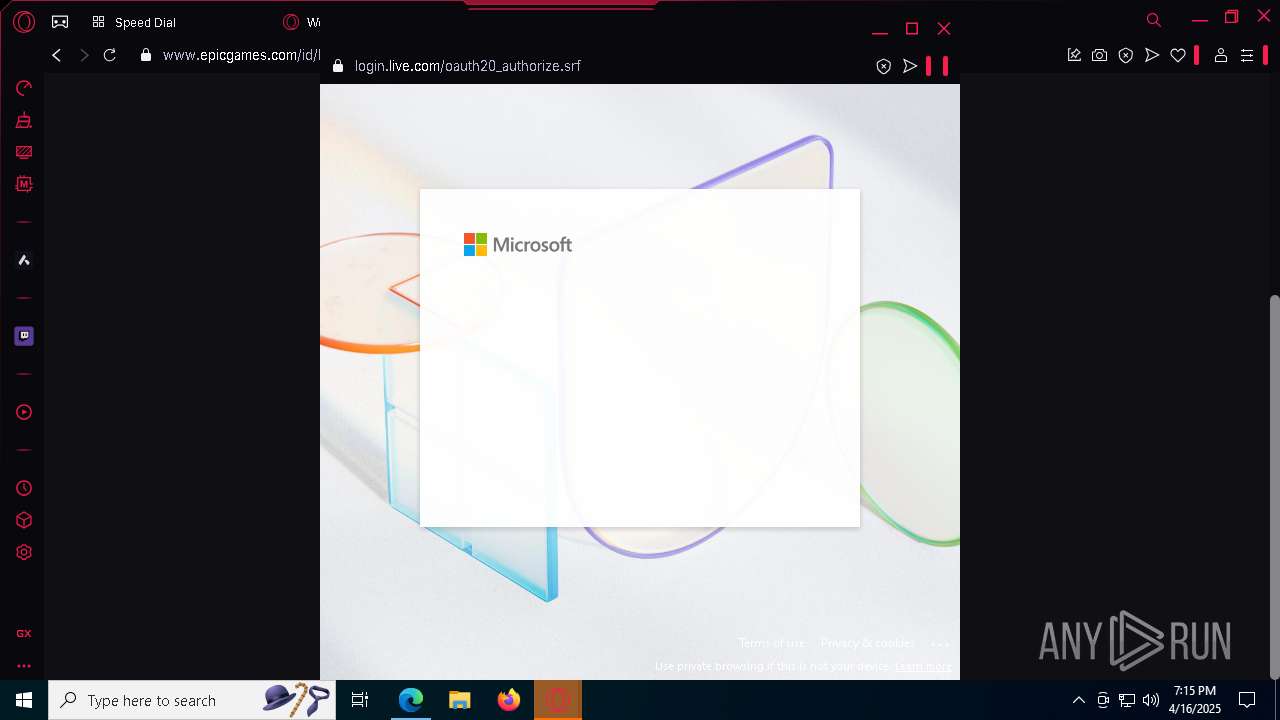Open the Privacy & cookies link
Viewport: 1280px width, 720px height.
coord(867,643)
